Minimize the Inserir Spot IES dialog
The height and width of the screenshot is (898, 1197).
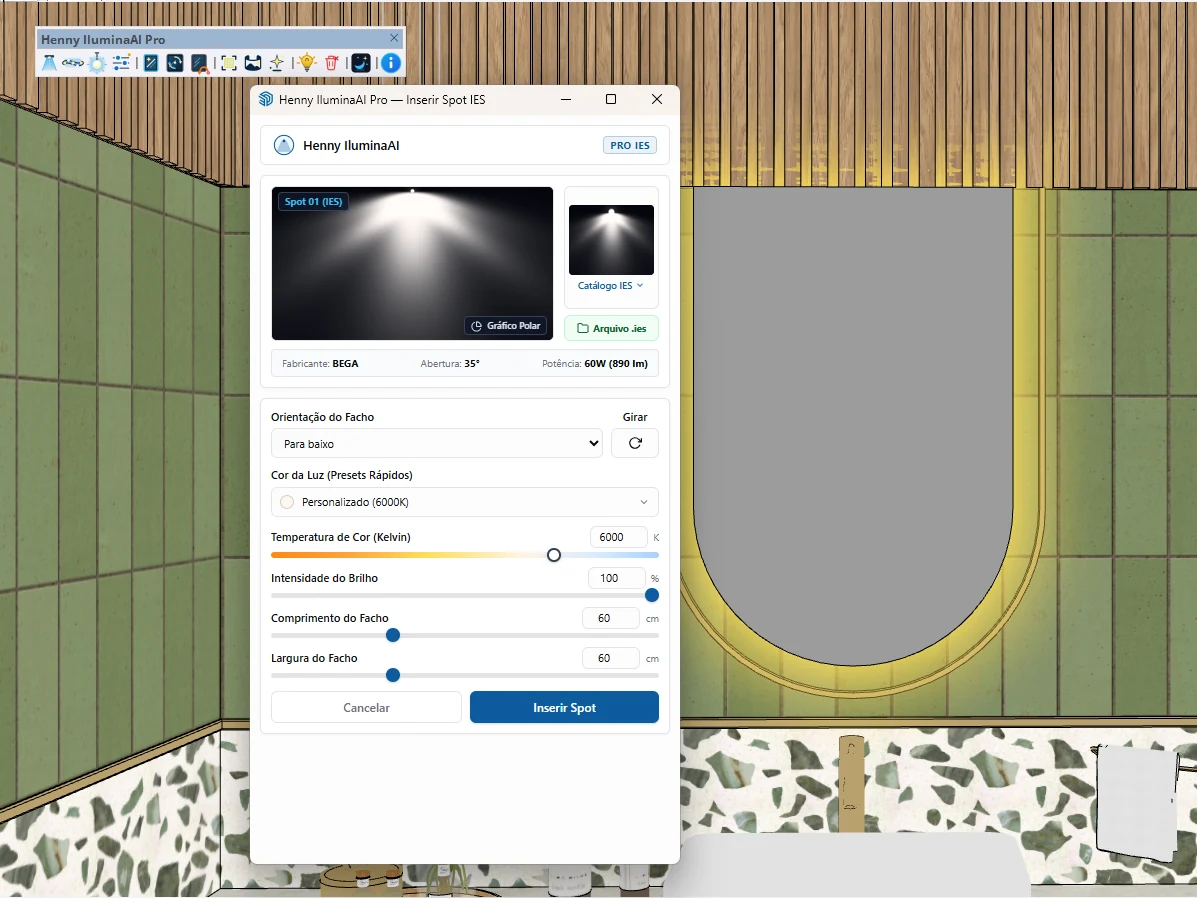click(566, 99)
